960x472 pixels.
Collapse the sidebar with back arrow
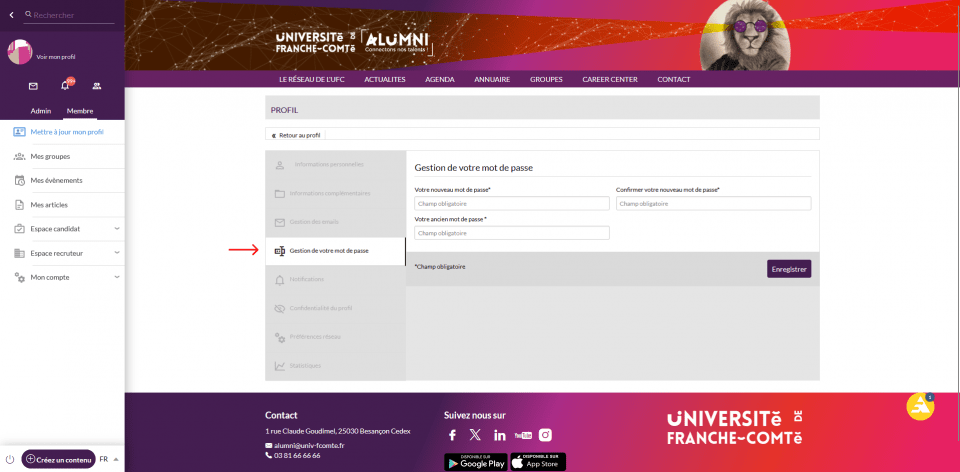12,15
